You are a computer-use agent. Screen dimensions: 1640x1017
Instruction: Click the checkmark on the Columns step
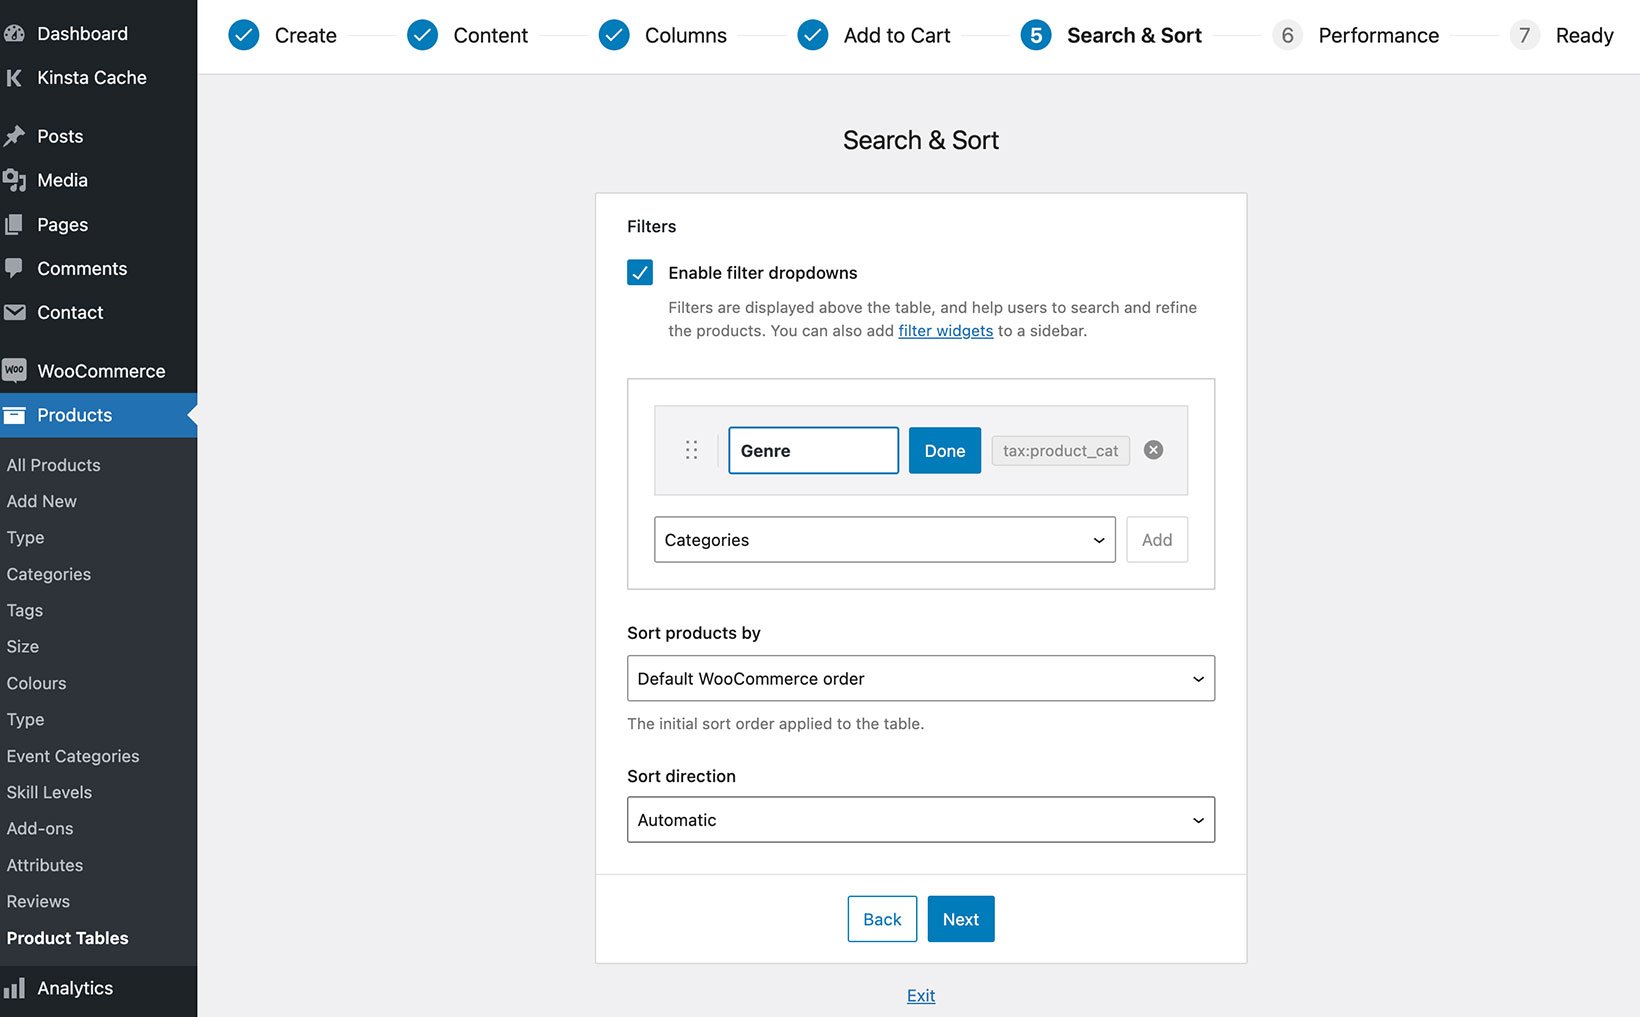(613, 35)
